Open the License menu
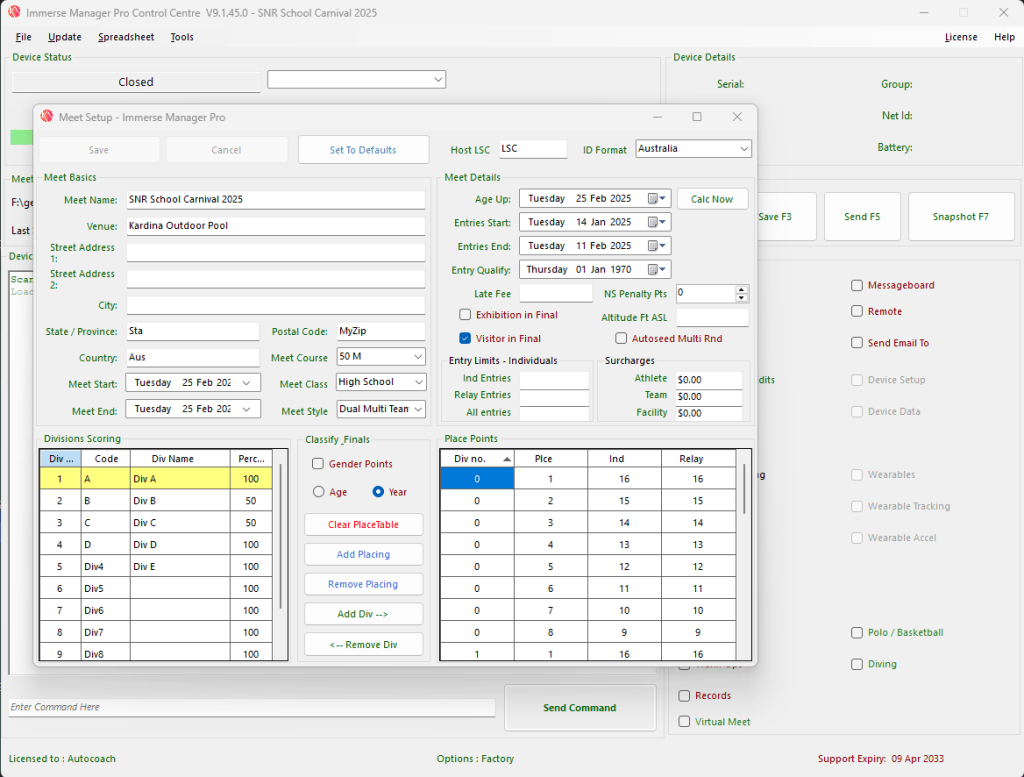This screenshot has width=1024, height=777. point(961,37)
